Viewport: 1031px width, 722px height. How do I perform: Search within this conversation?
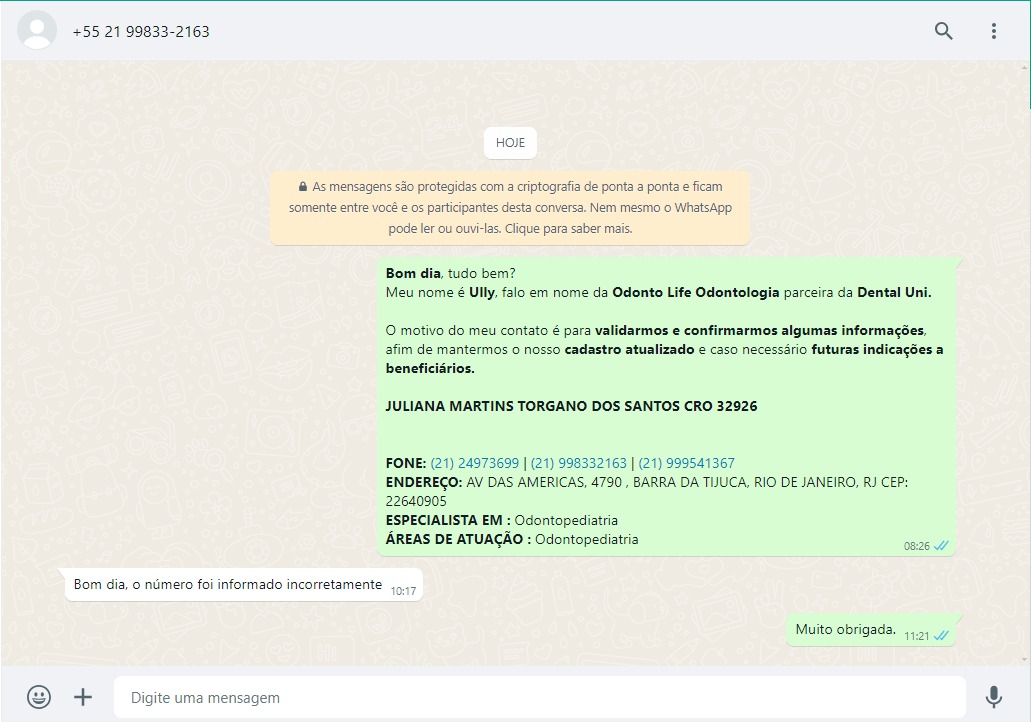point(944,31)
